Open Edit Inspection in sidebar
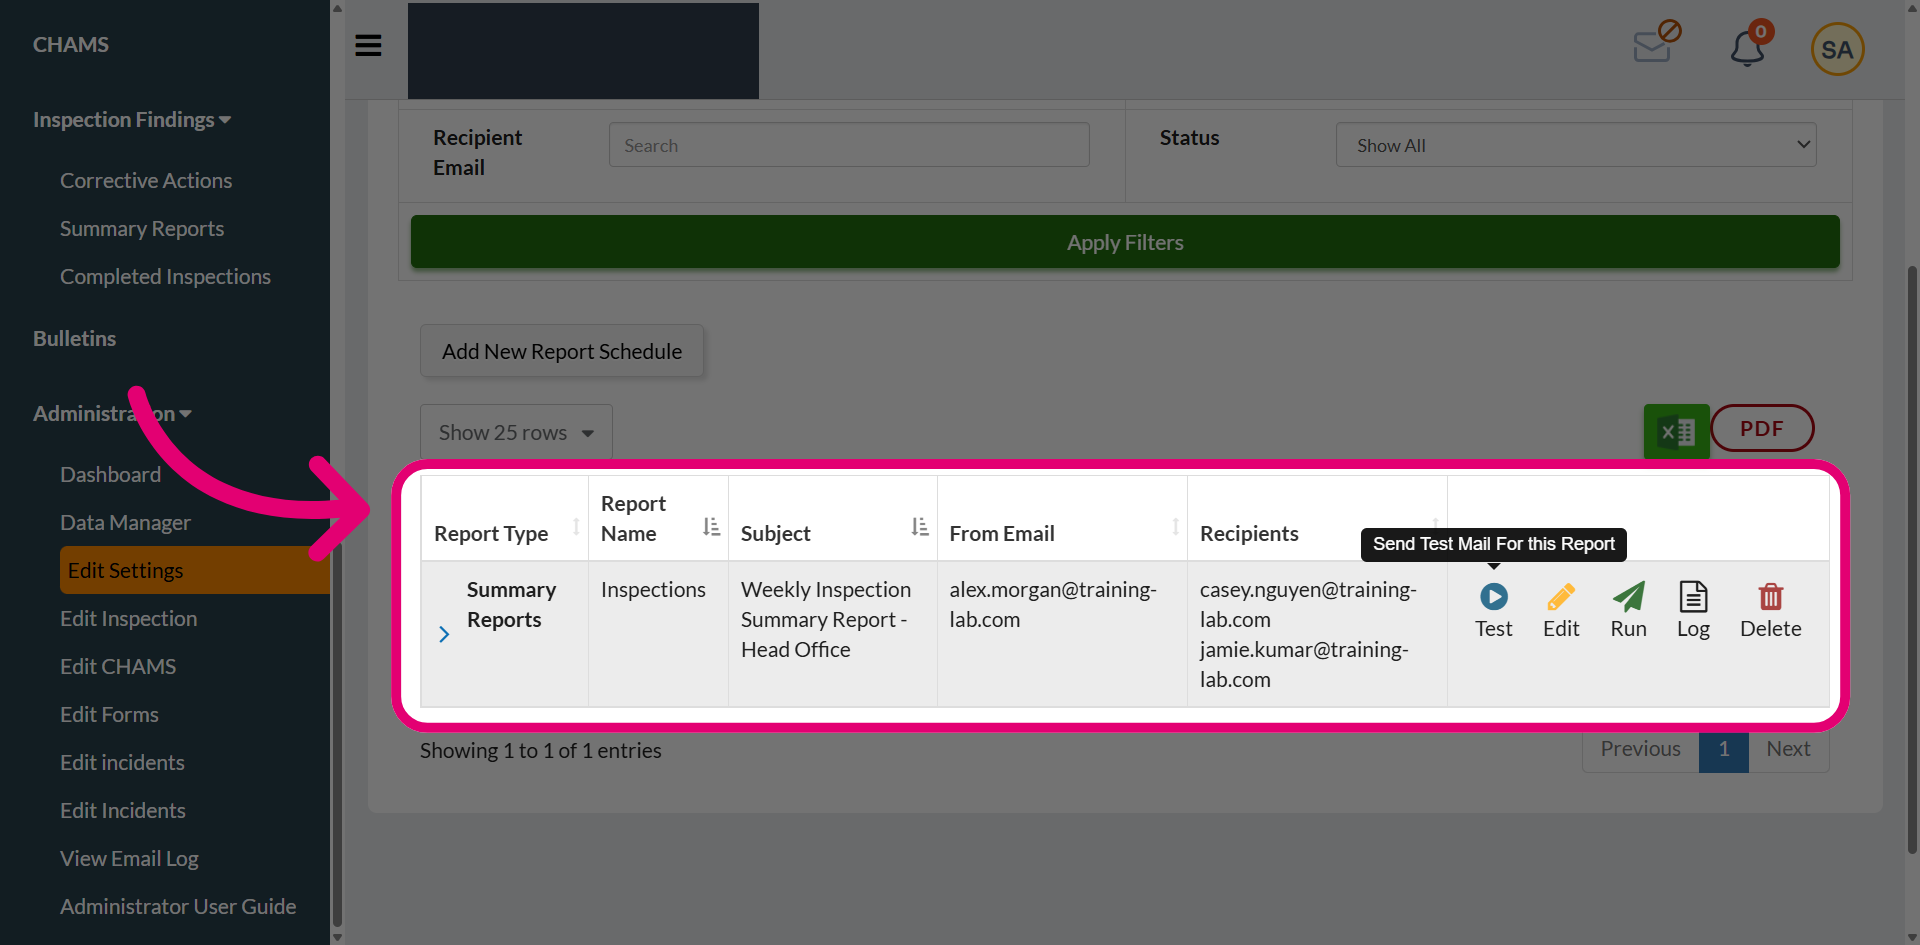Viewport: 1920px width, 945px height. pyautogui.click(x=128, y=619)
